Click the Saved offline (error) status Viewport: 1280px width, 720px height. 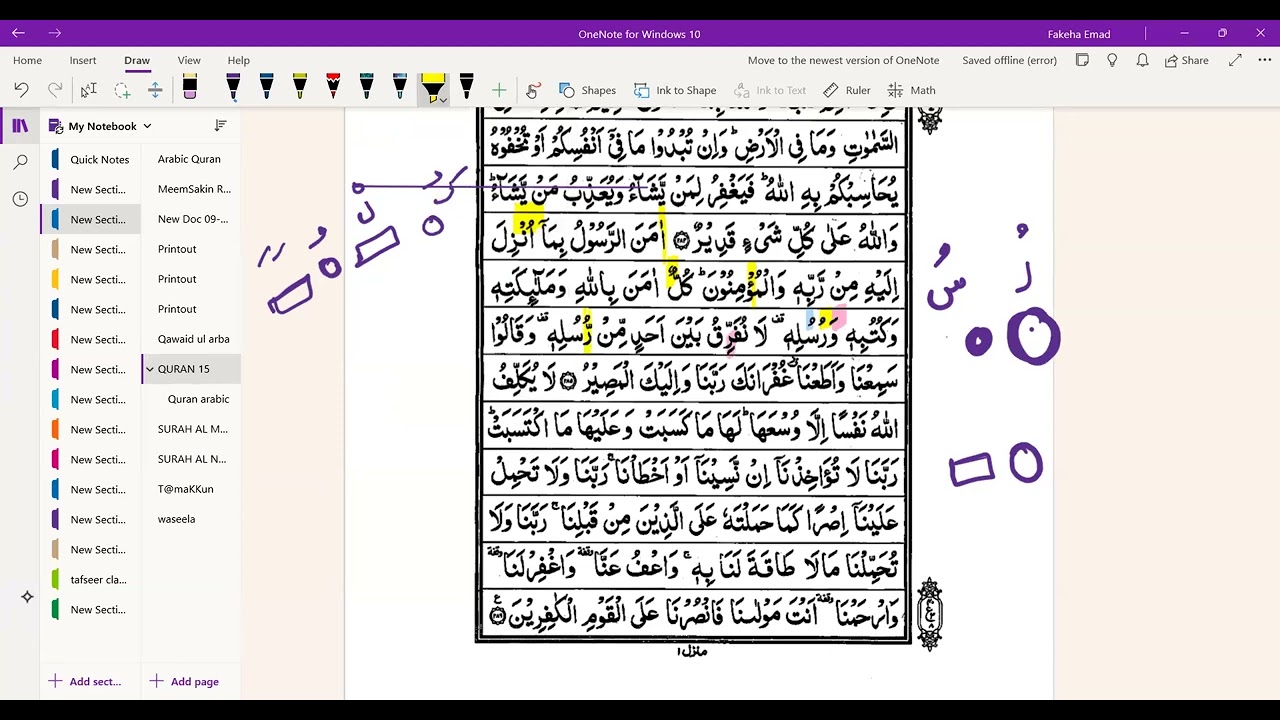[1009, 60]
